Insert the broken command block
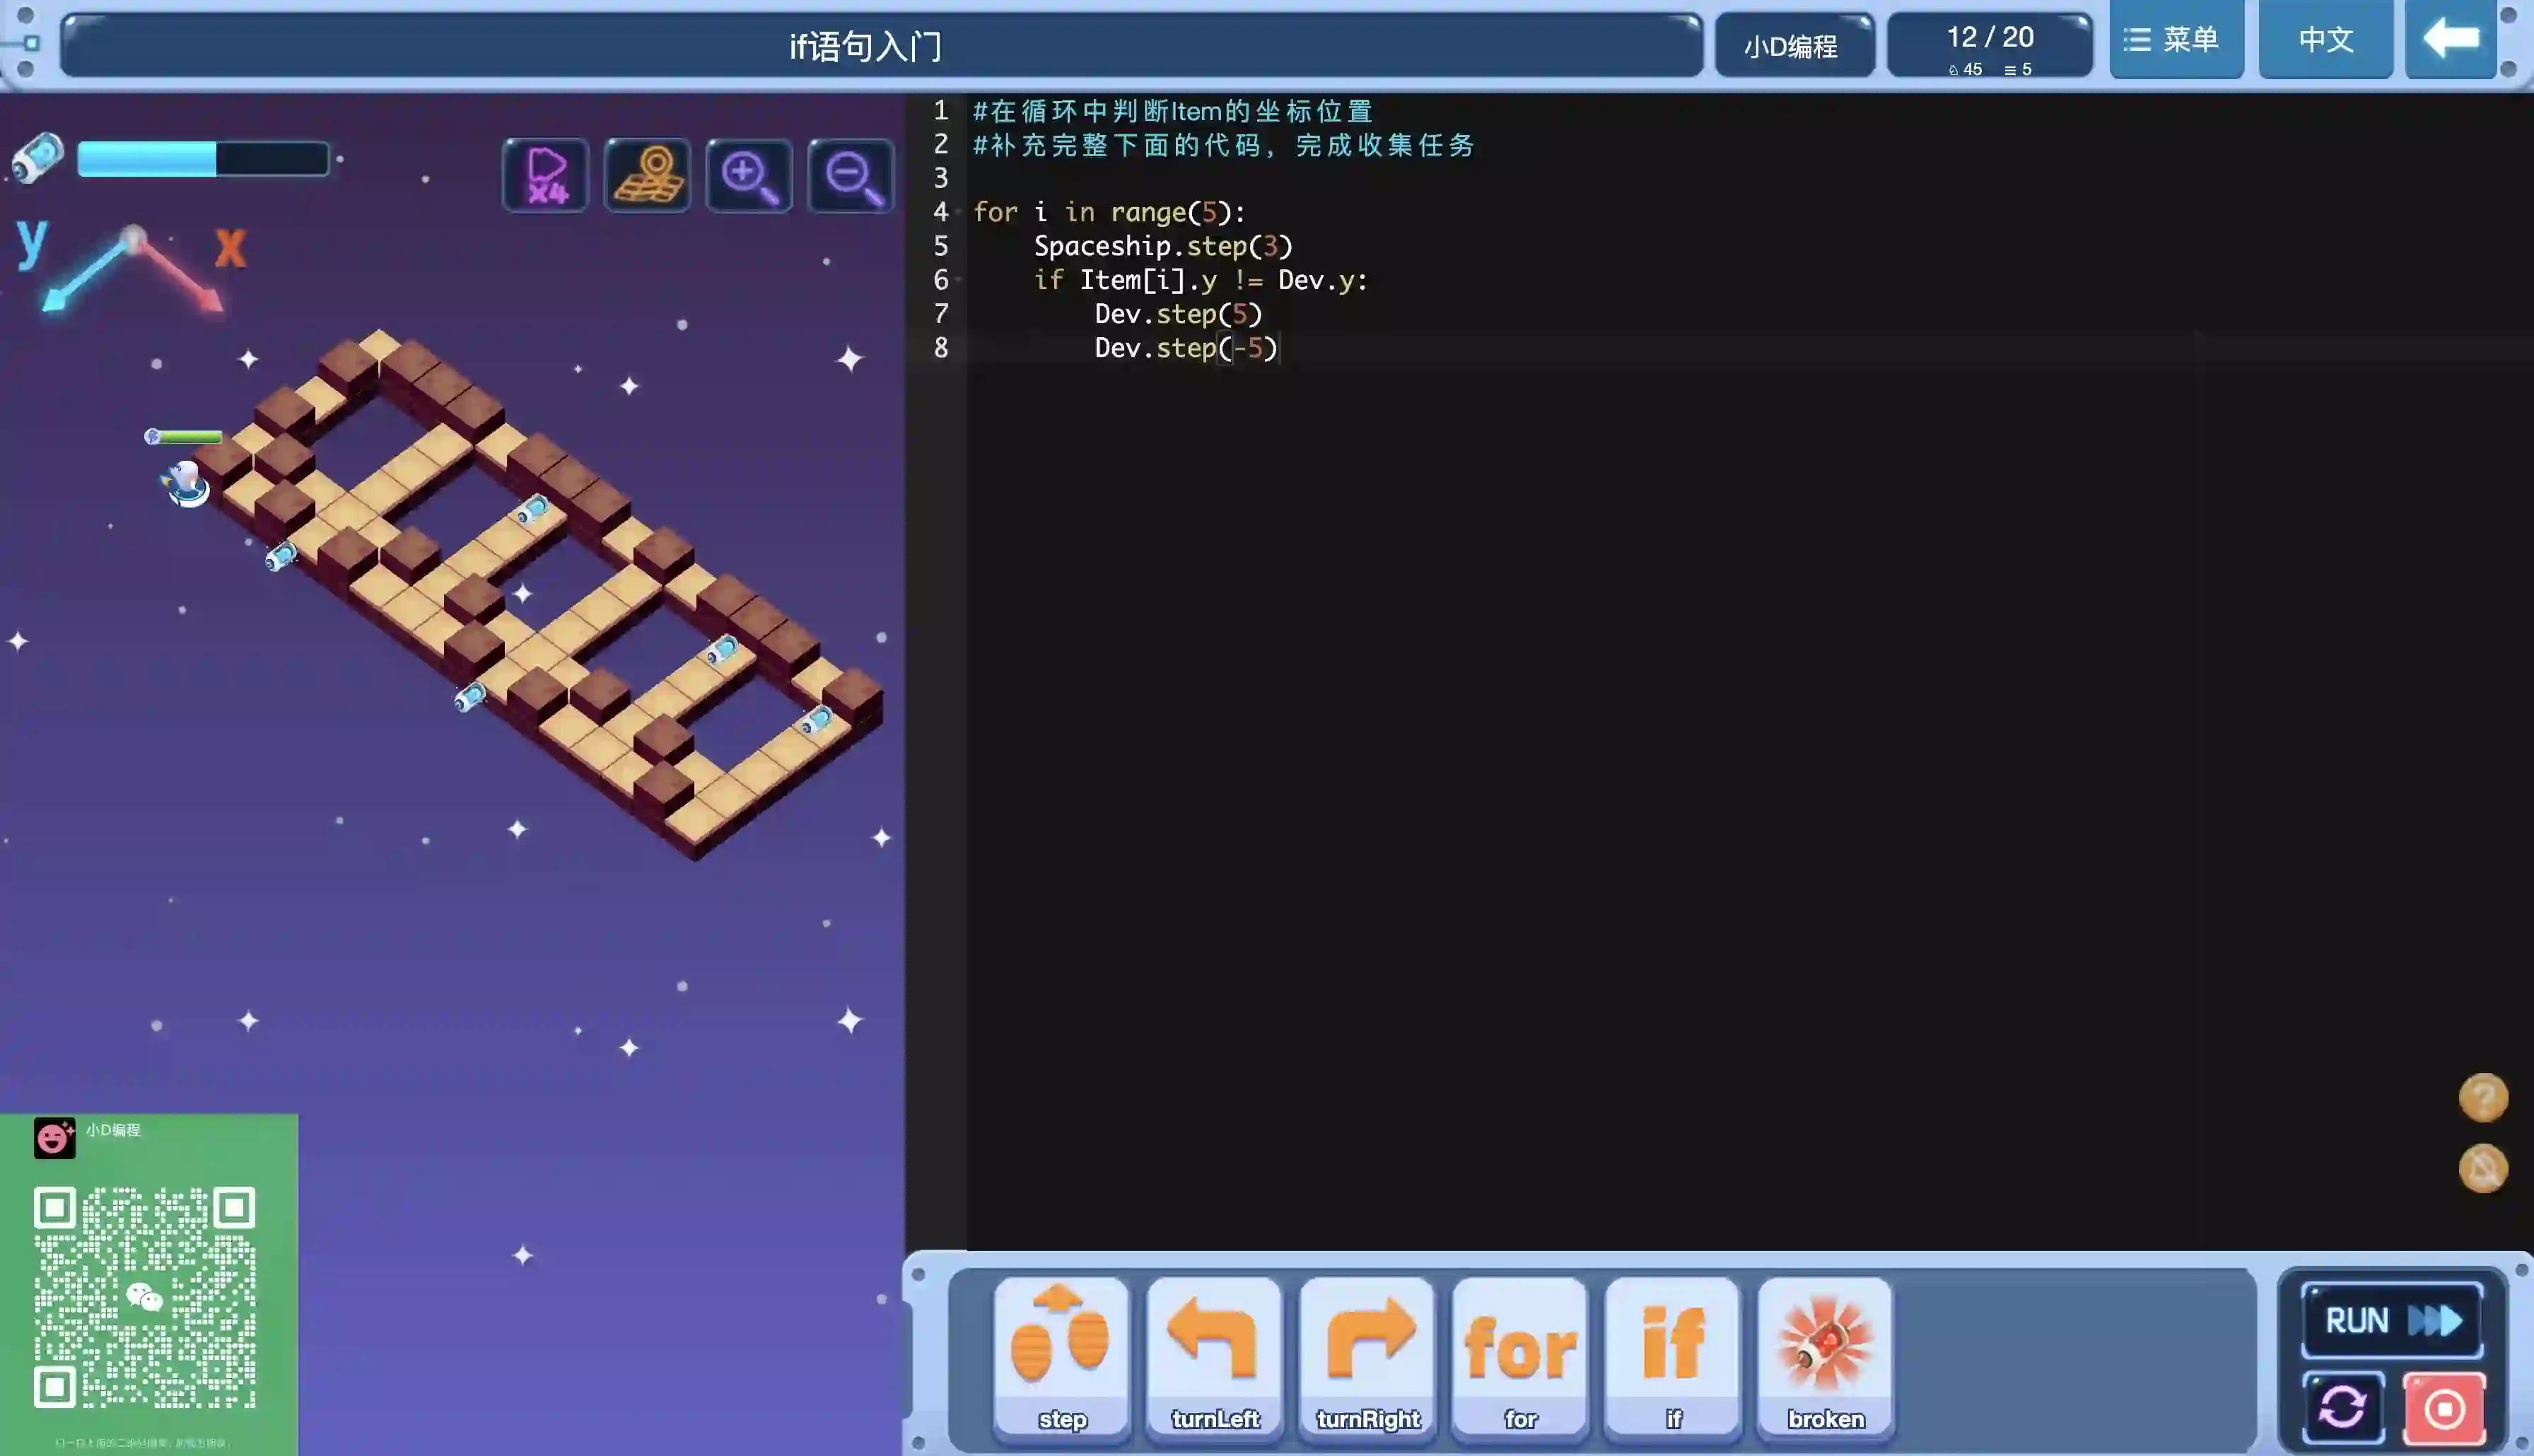The height and width of the screenshot is (1456, 2534). tap(1825, 1355)
